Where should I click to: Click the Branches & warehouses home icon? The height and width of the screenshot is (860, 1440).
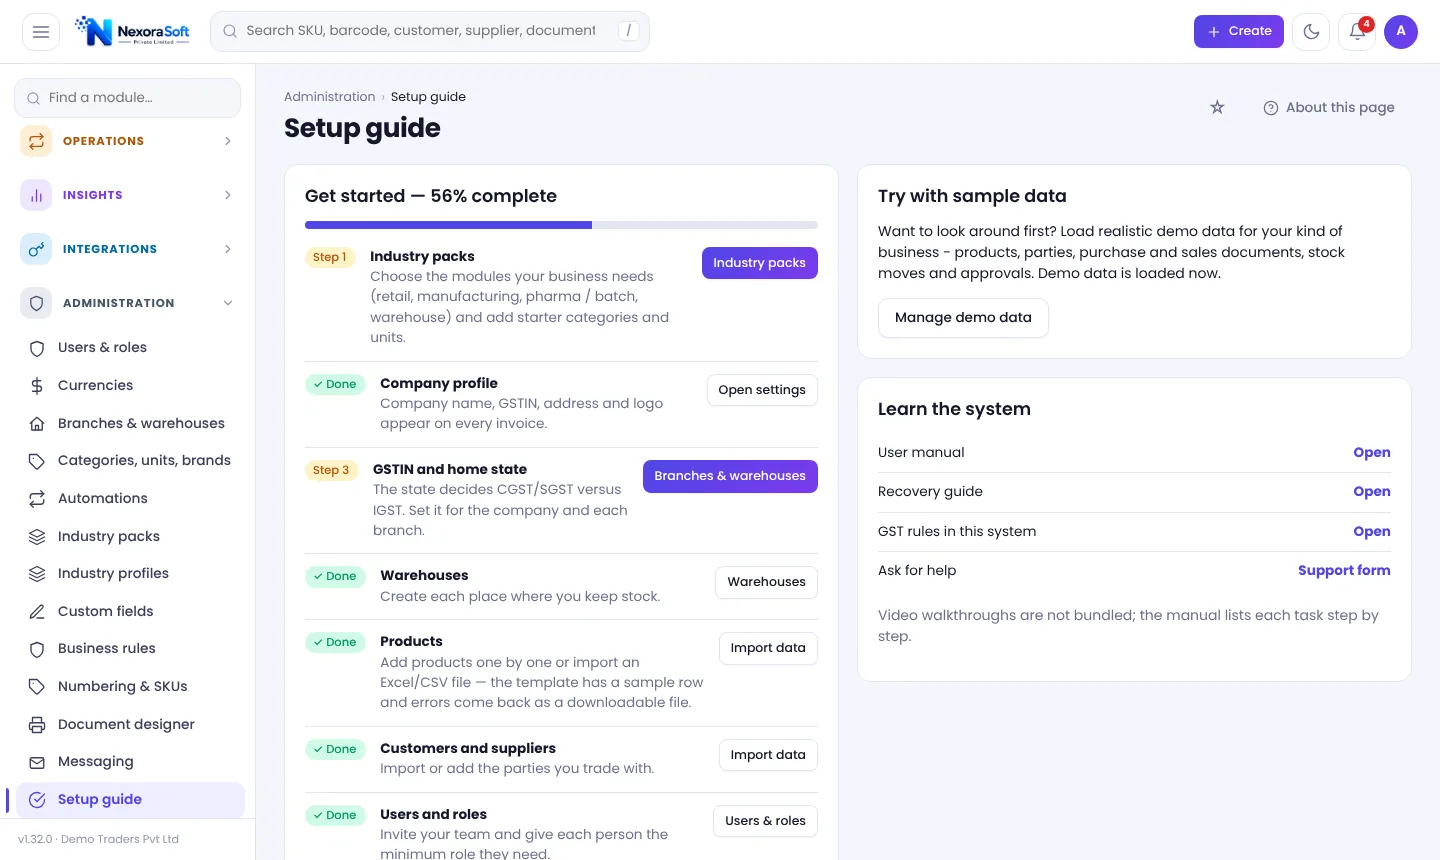(37, 424)
